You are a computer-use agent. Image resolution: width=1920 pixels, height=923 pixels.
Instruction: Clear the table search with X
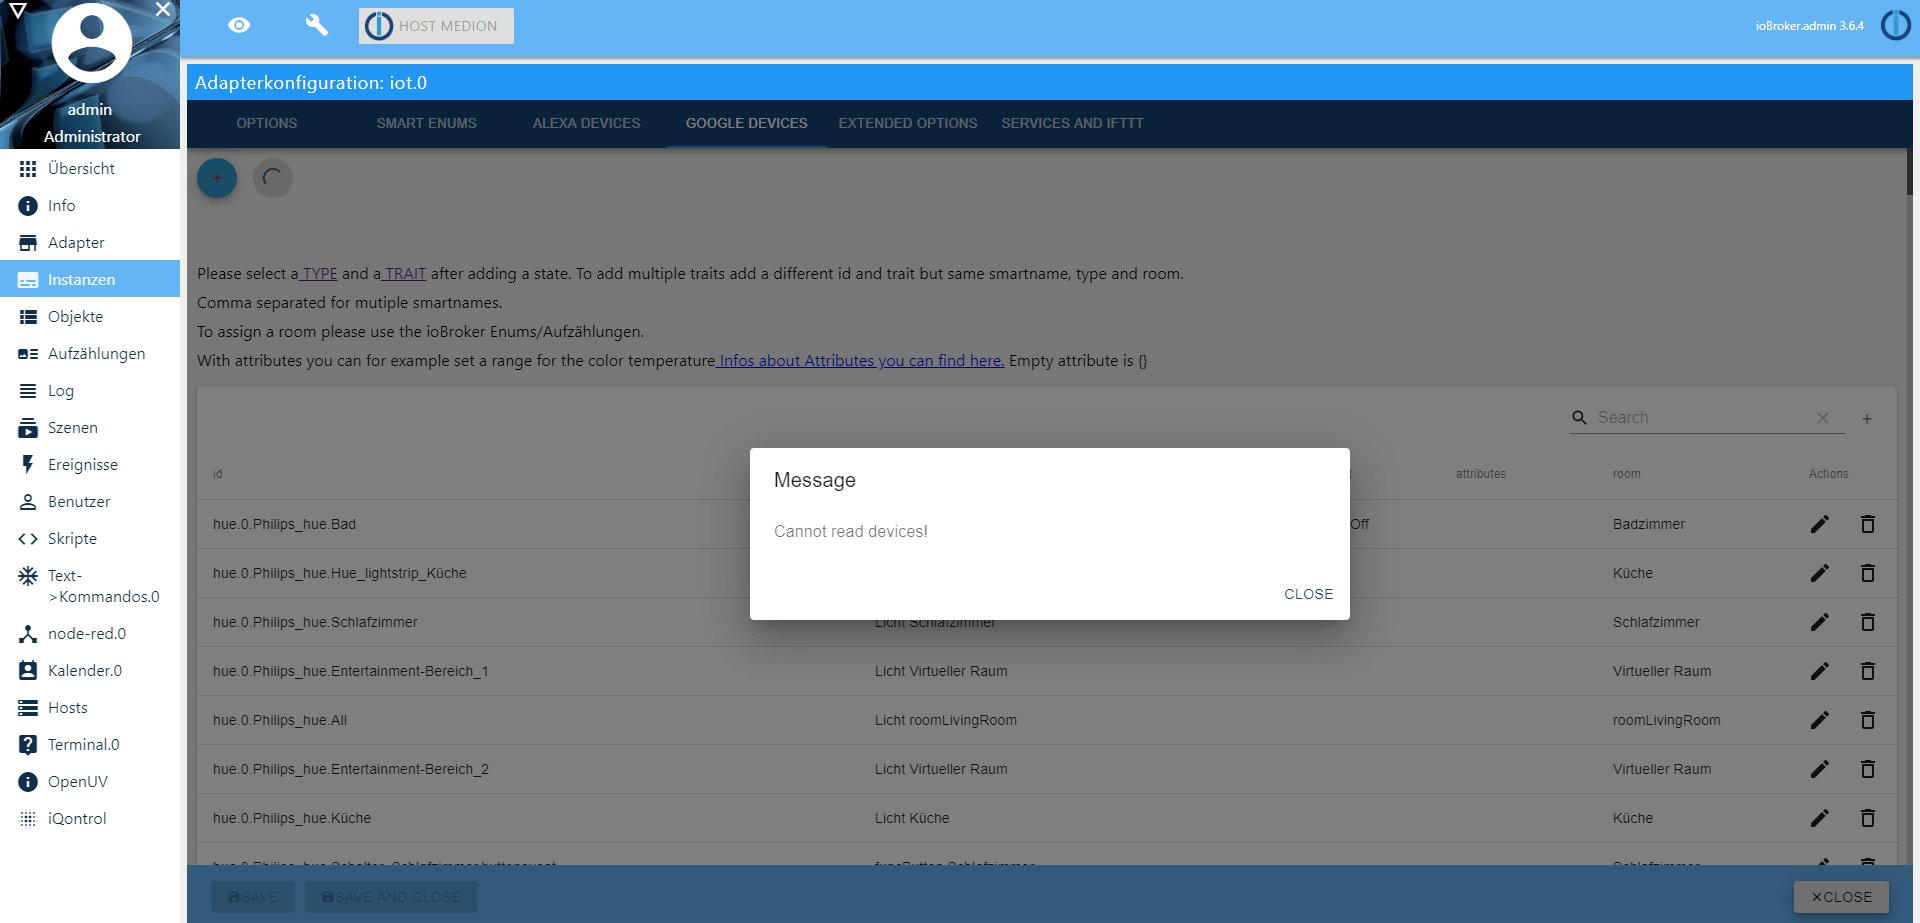(1823, 418)
